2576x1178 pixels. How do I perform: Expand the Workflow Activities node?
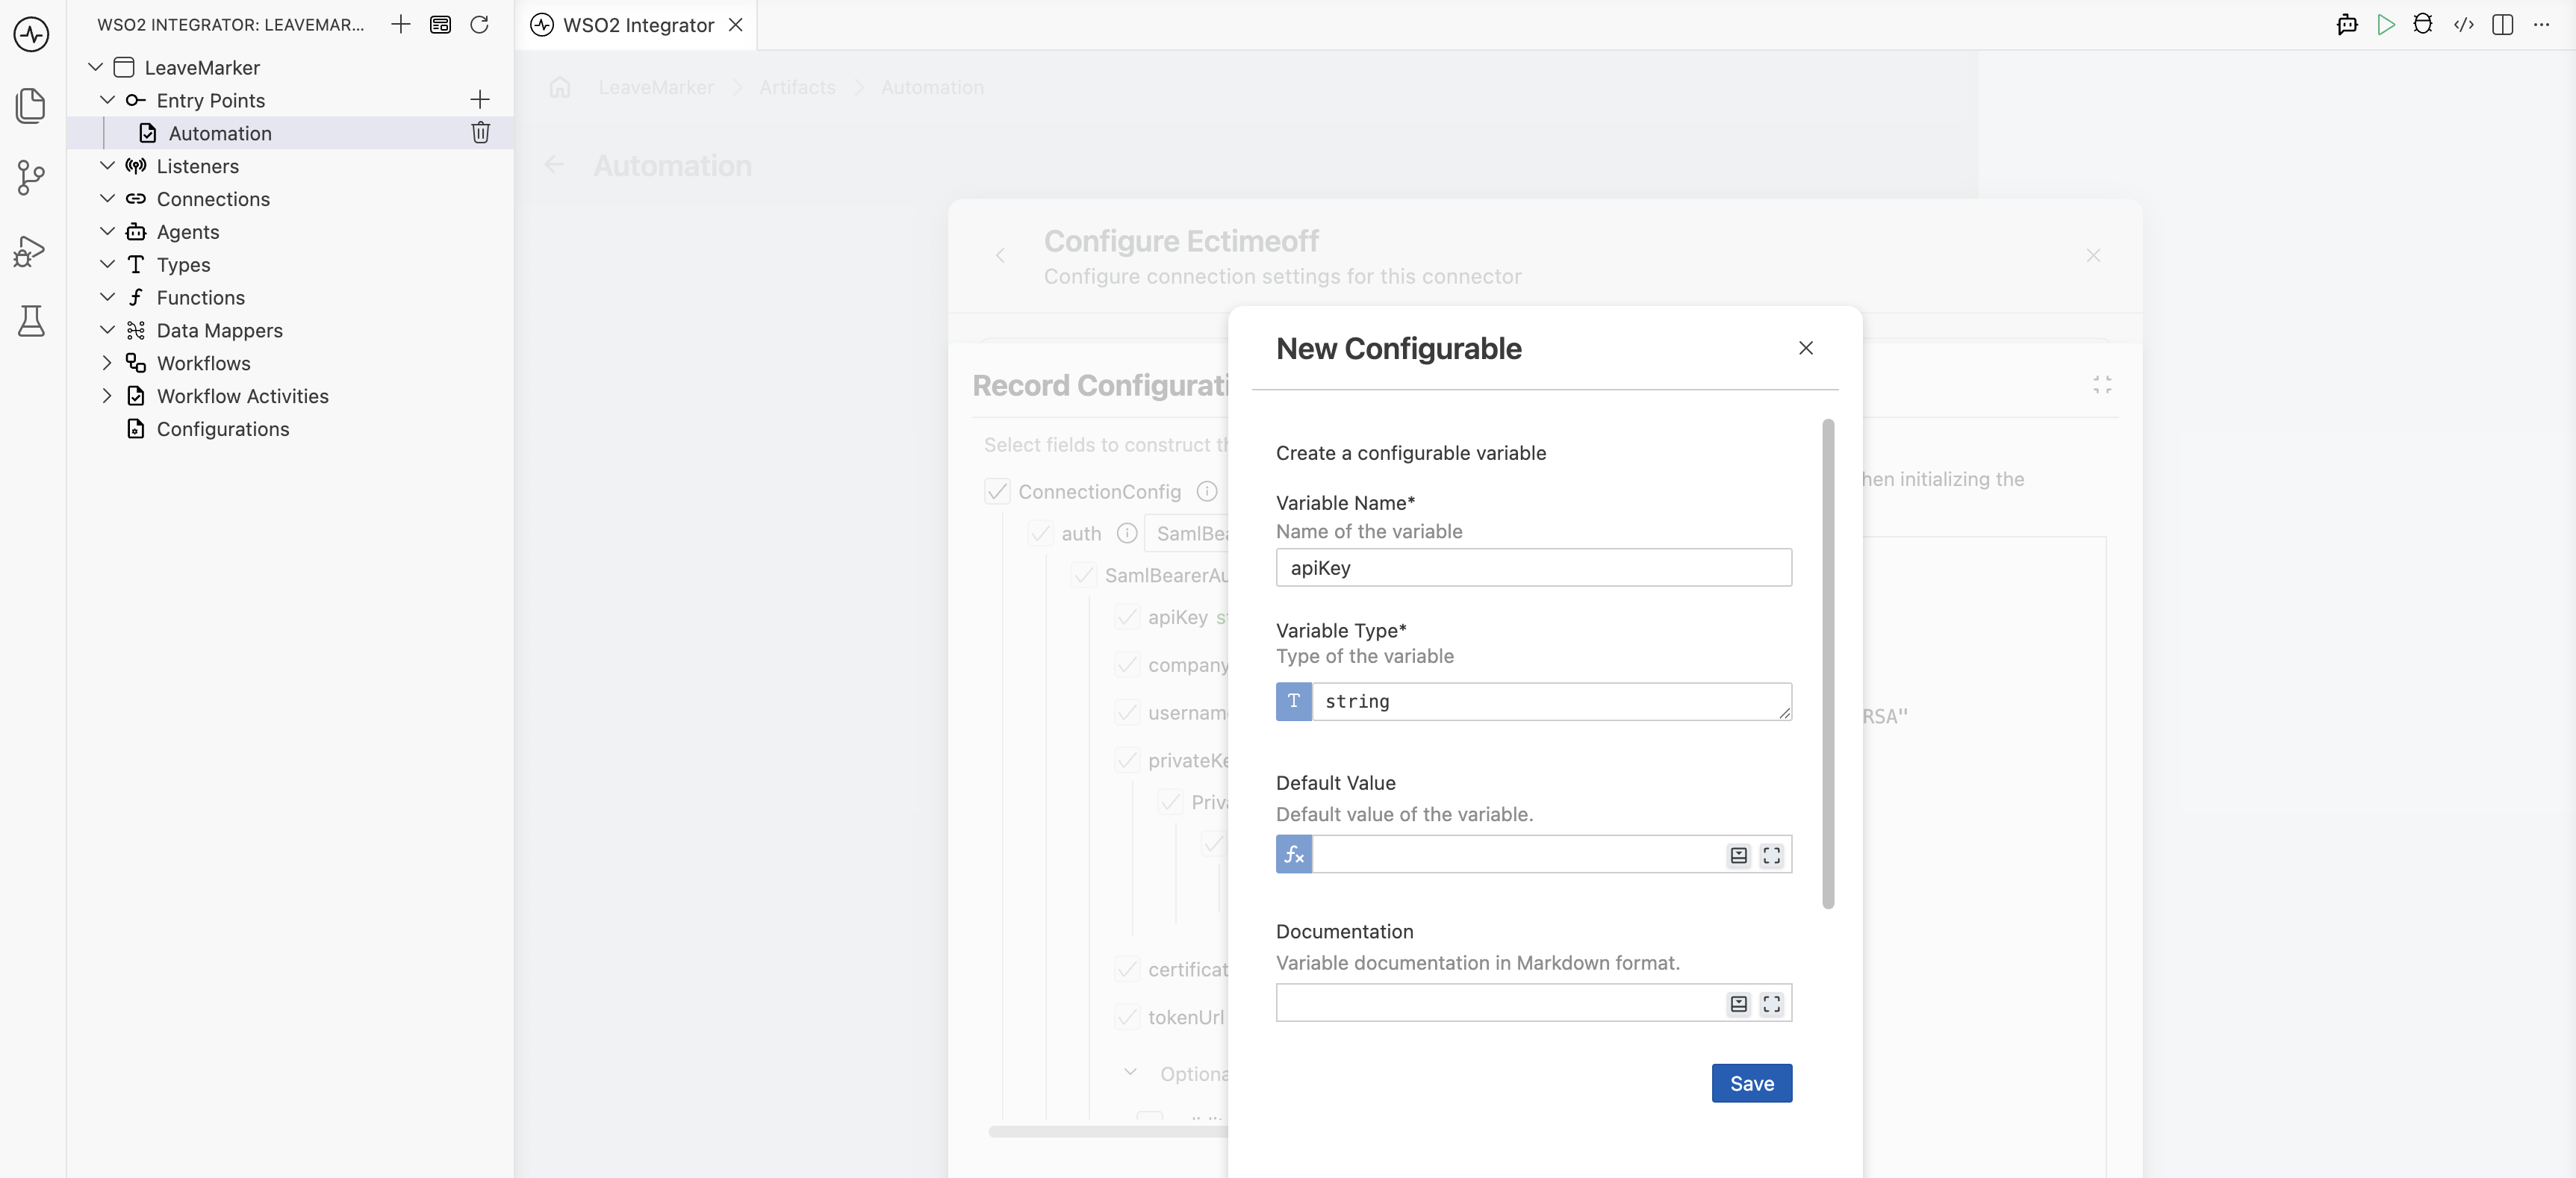point(107,396)
